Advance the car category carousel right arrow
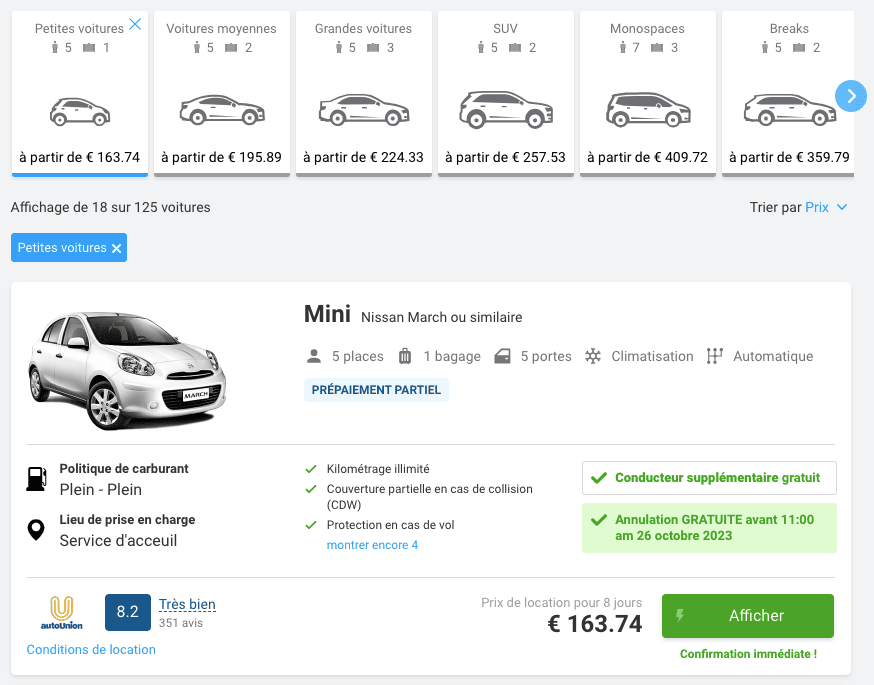 (851, 96)
